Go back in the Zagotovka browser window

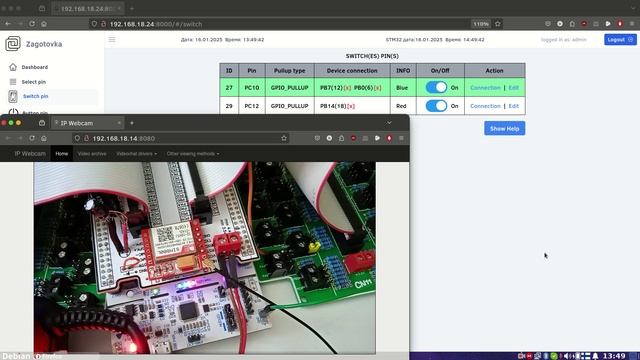8,24
